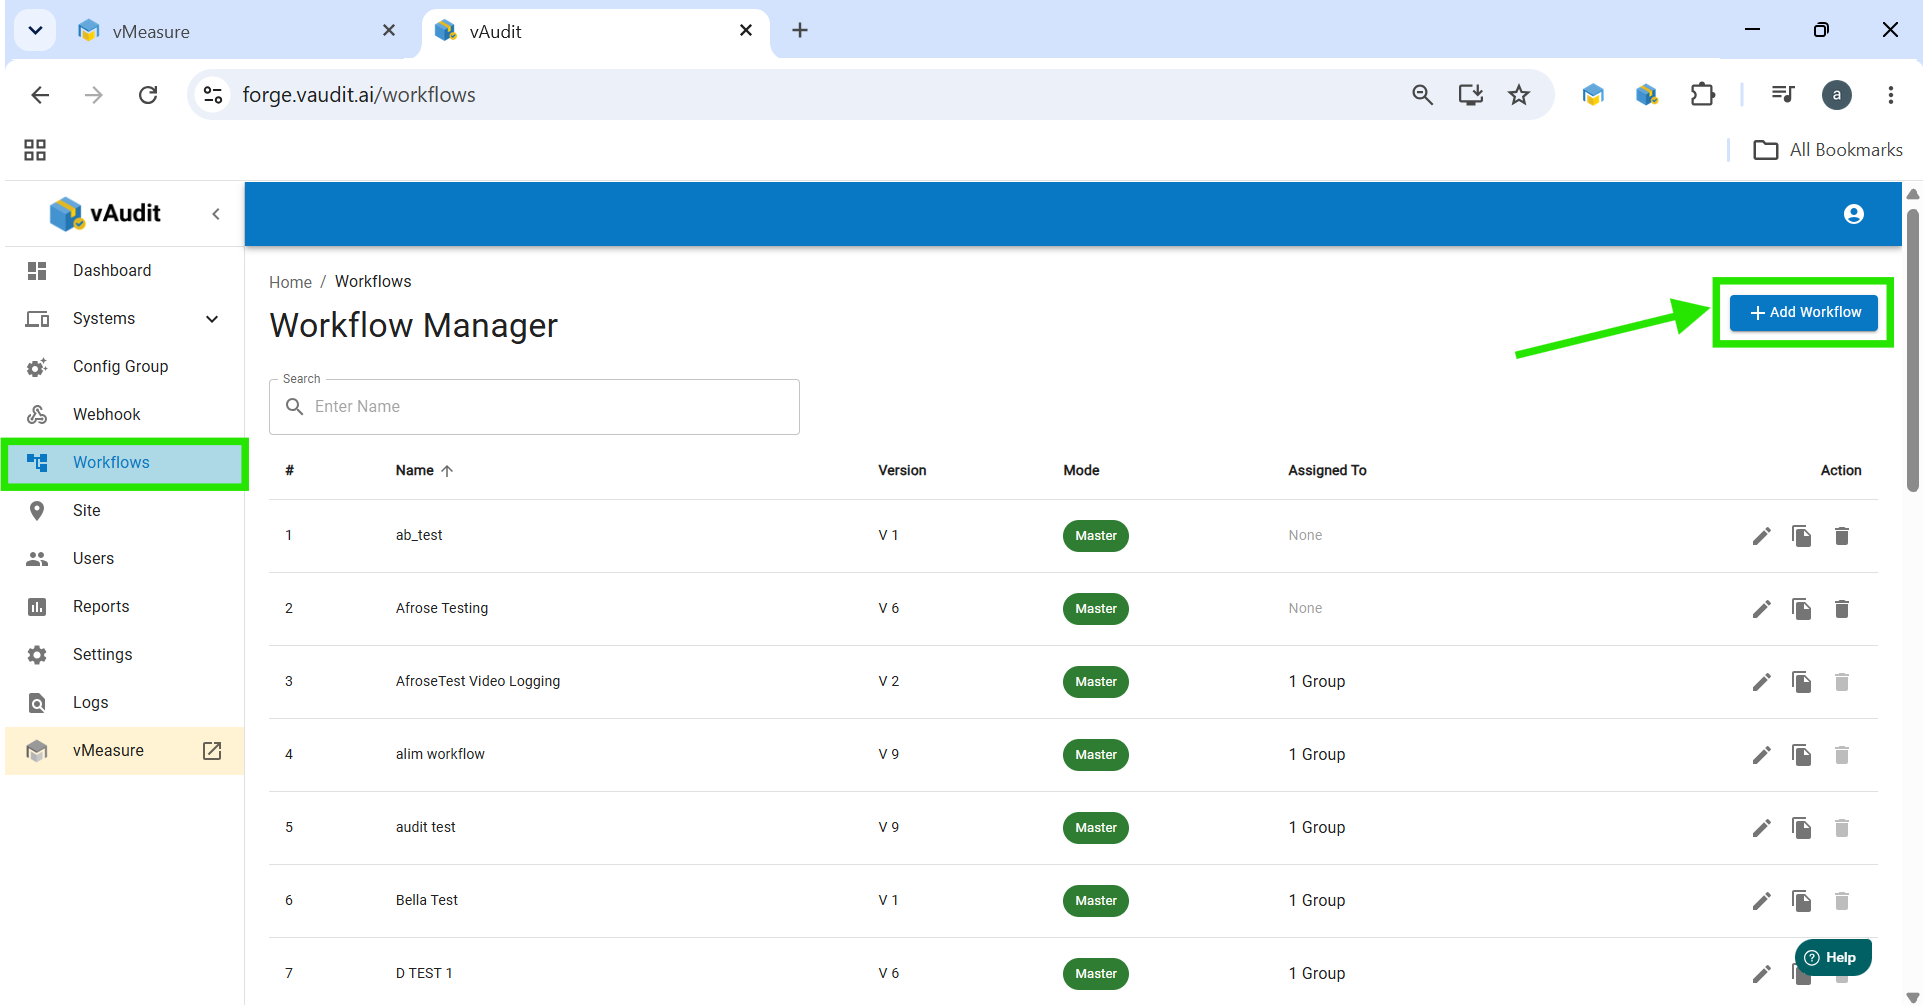Open Settings from sidebar
The width and height of the screenshot is (1923, 1005).
click(x=124, y=655)
